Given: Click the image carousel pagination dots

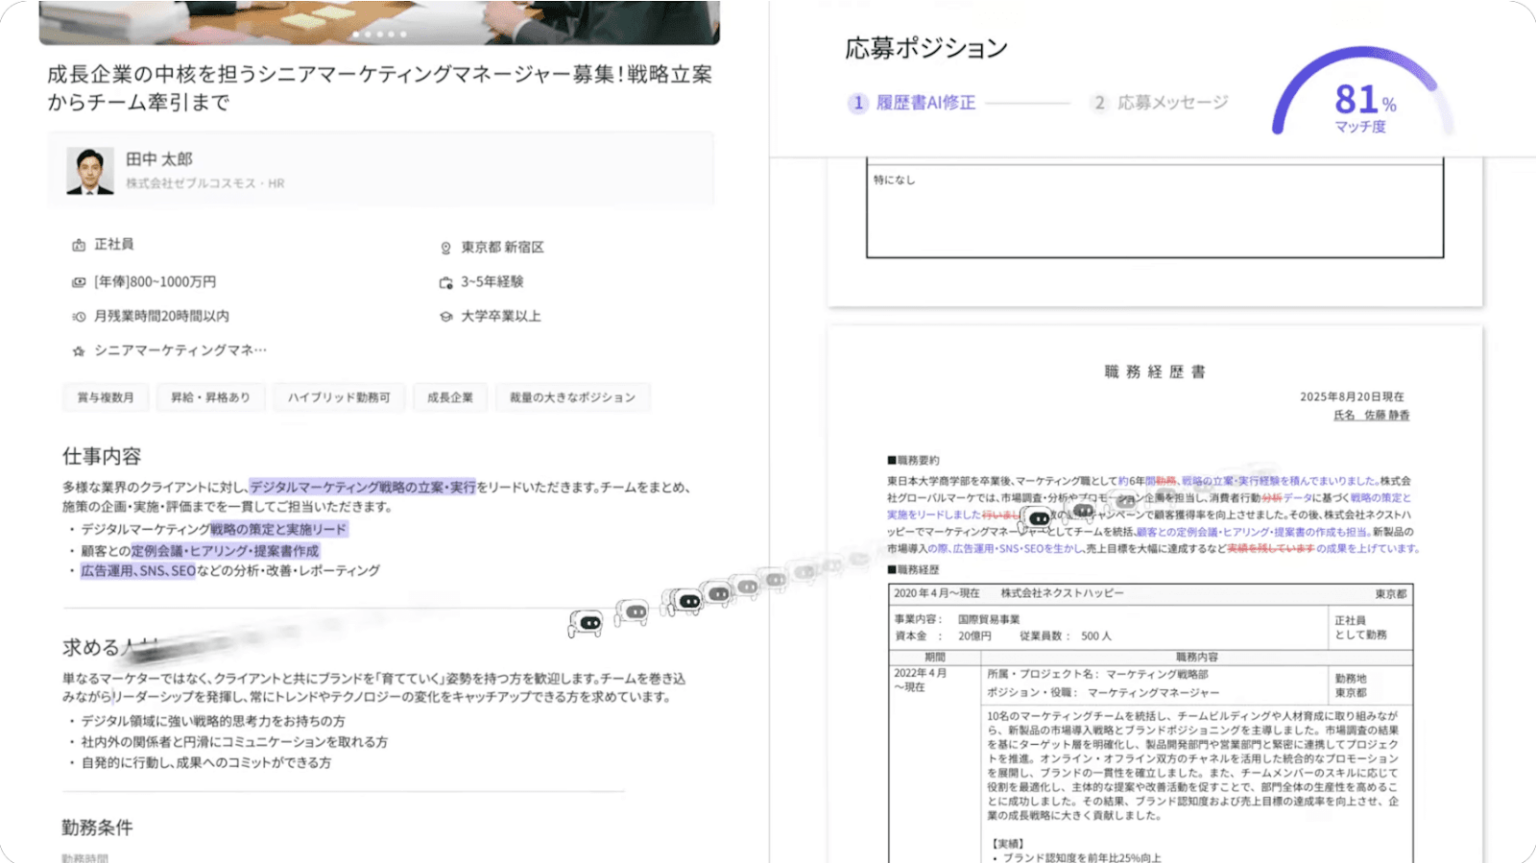Looking at the screenshot, I should coord(379,34).
